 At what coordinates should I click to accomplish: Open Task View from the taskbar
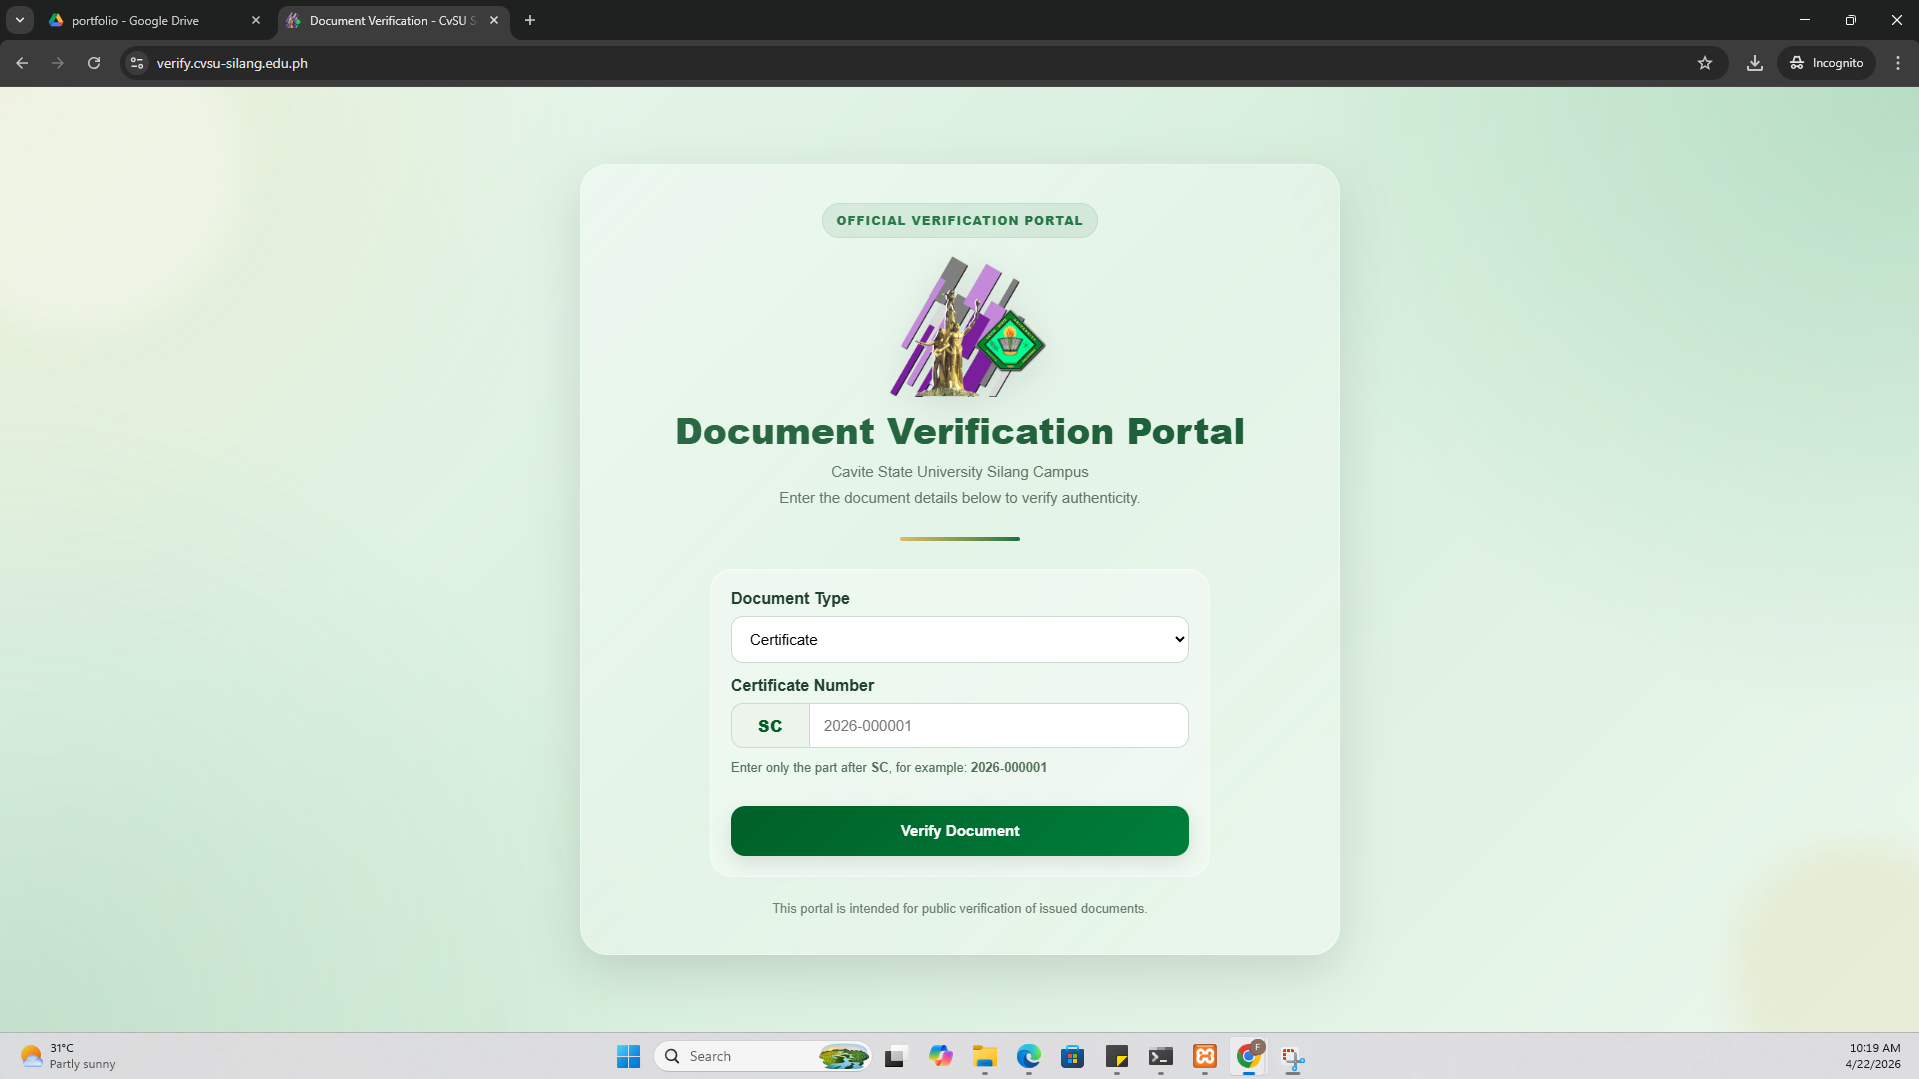pyautogui.click(x=895, y=1056)
